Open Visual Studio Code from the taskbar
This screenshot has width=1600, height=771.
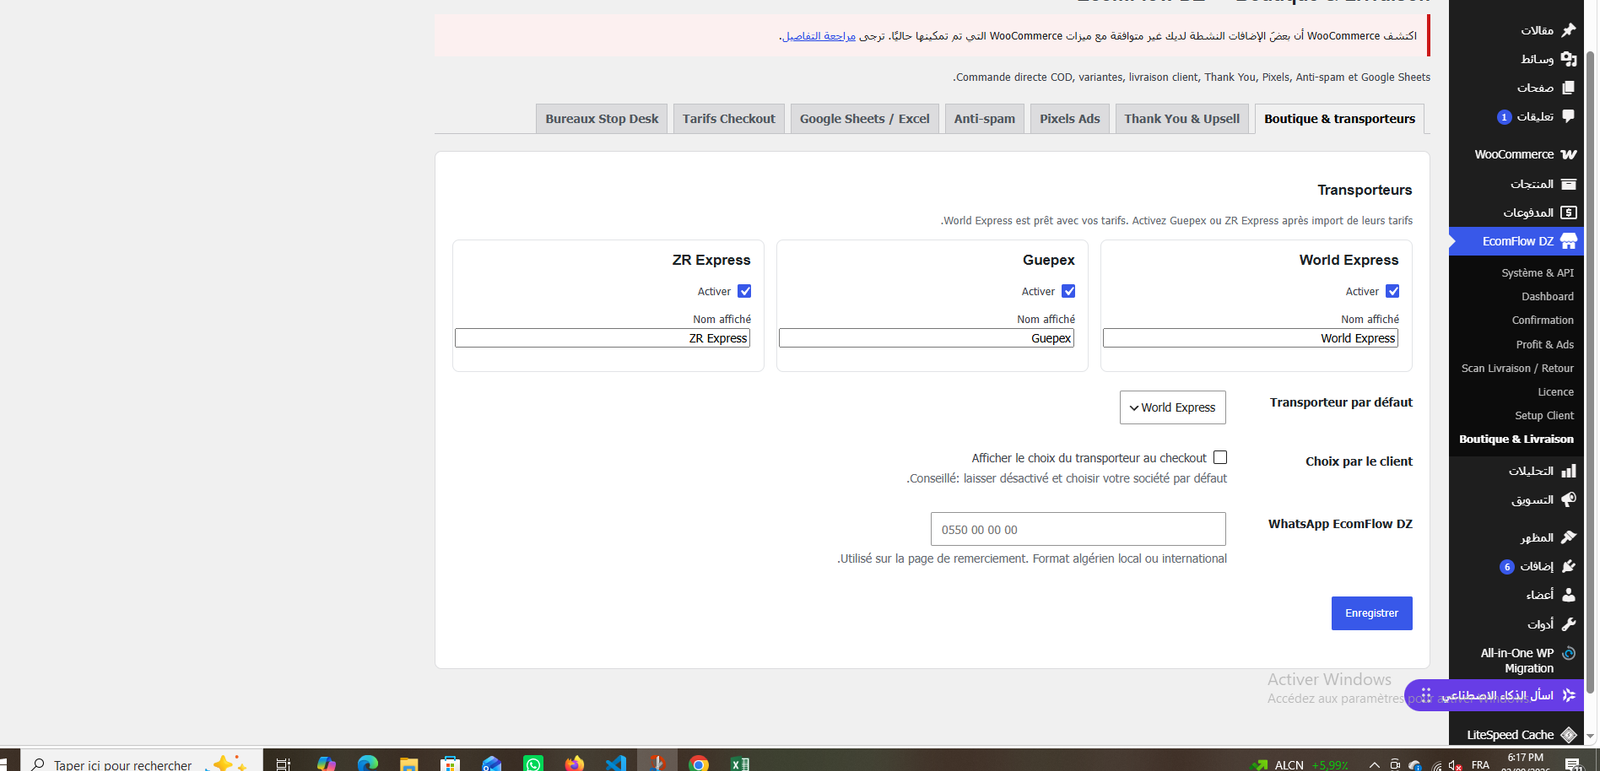616,764
